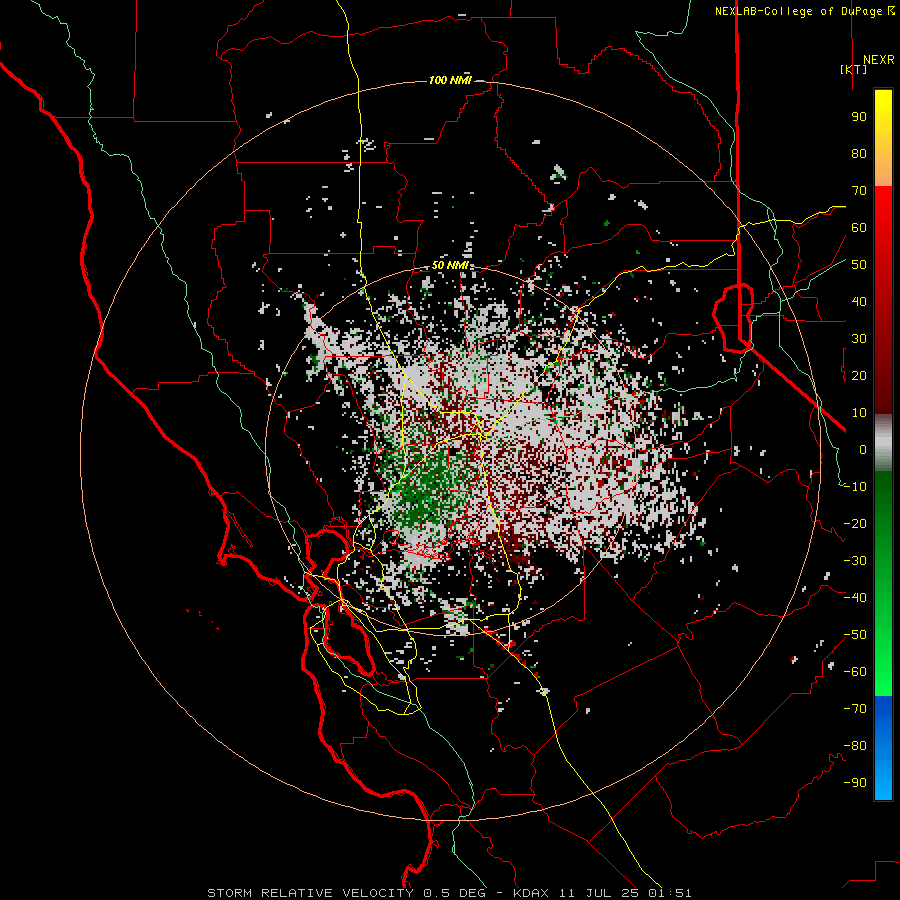
Task: Select the 100 NMI range ring label
Action: point(451,80)
